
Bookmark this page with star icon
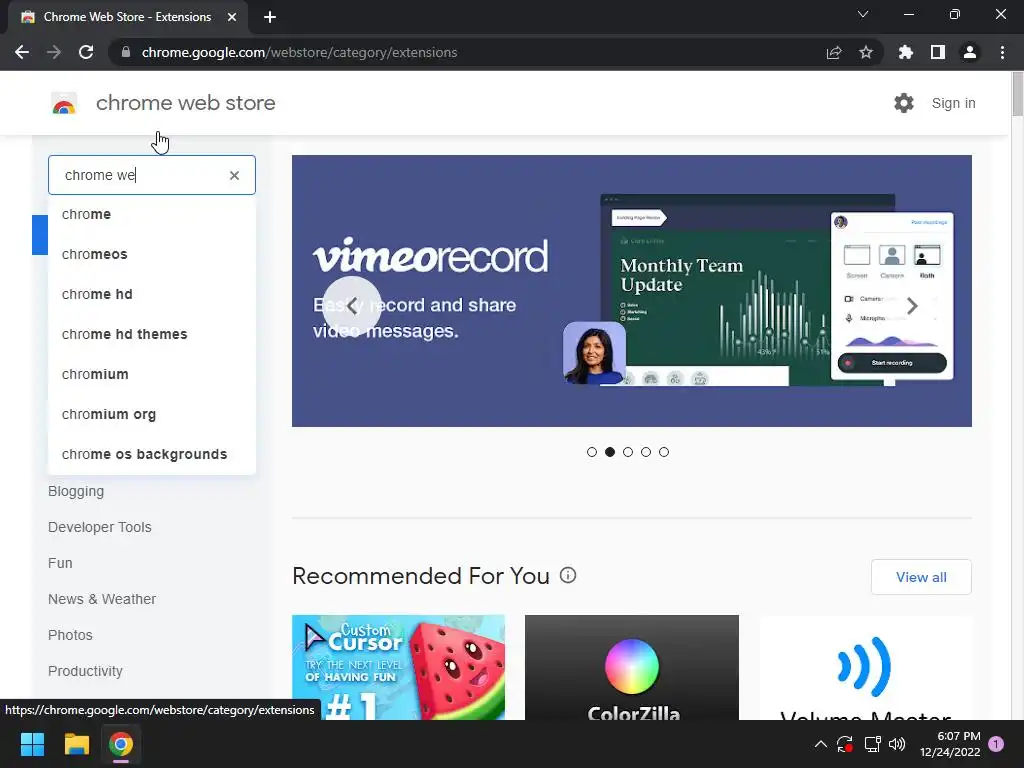(866, 52)
